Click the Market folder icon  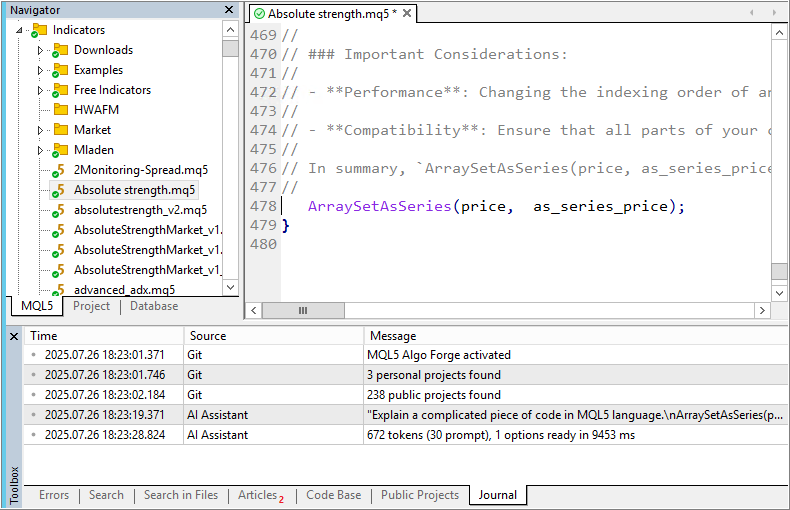pos(60,130)
